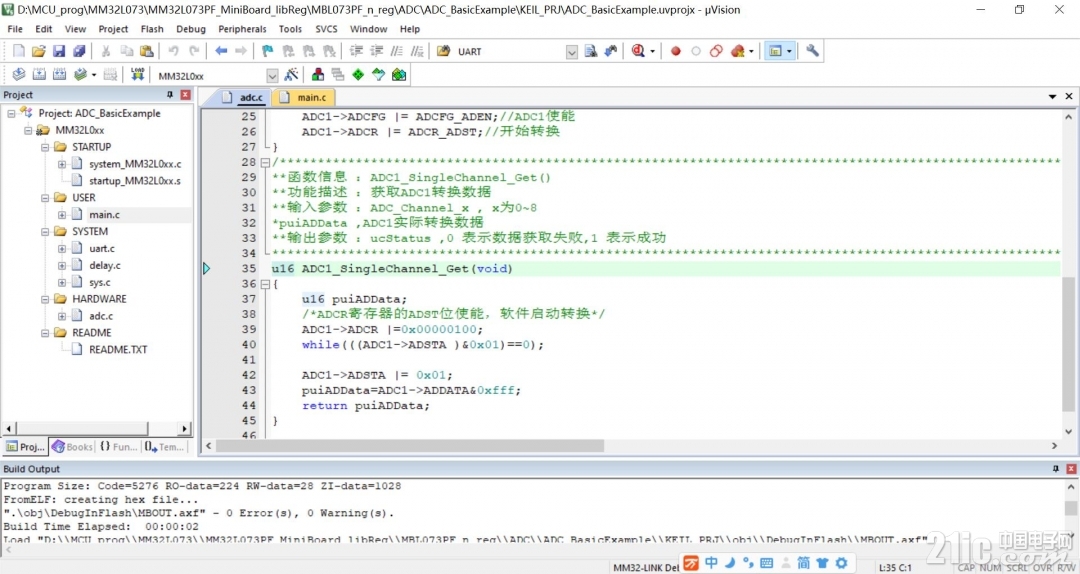The image size is (1080, 574).
Task: Open a file with the folder icon
Action: (39, 51)
